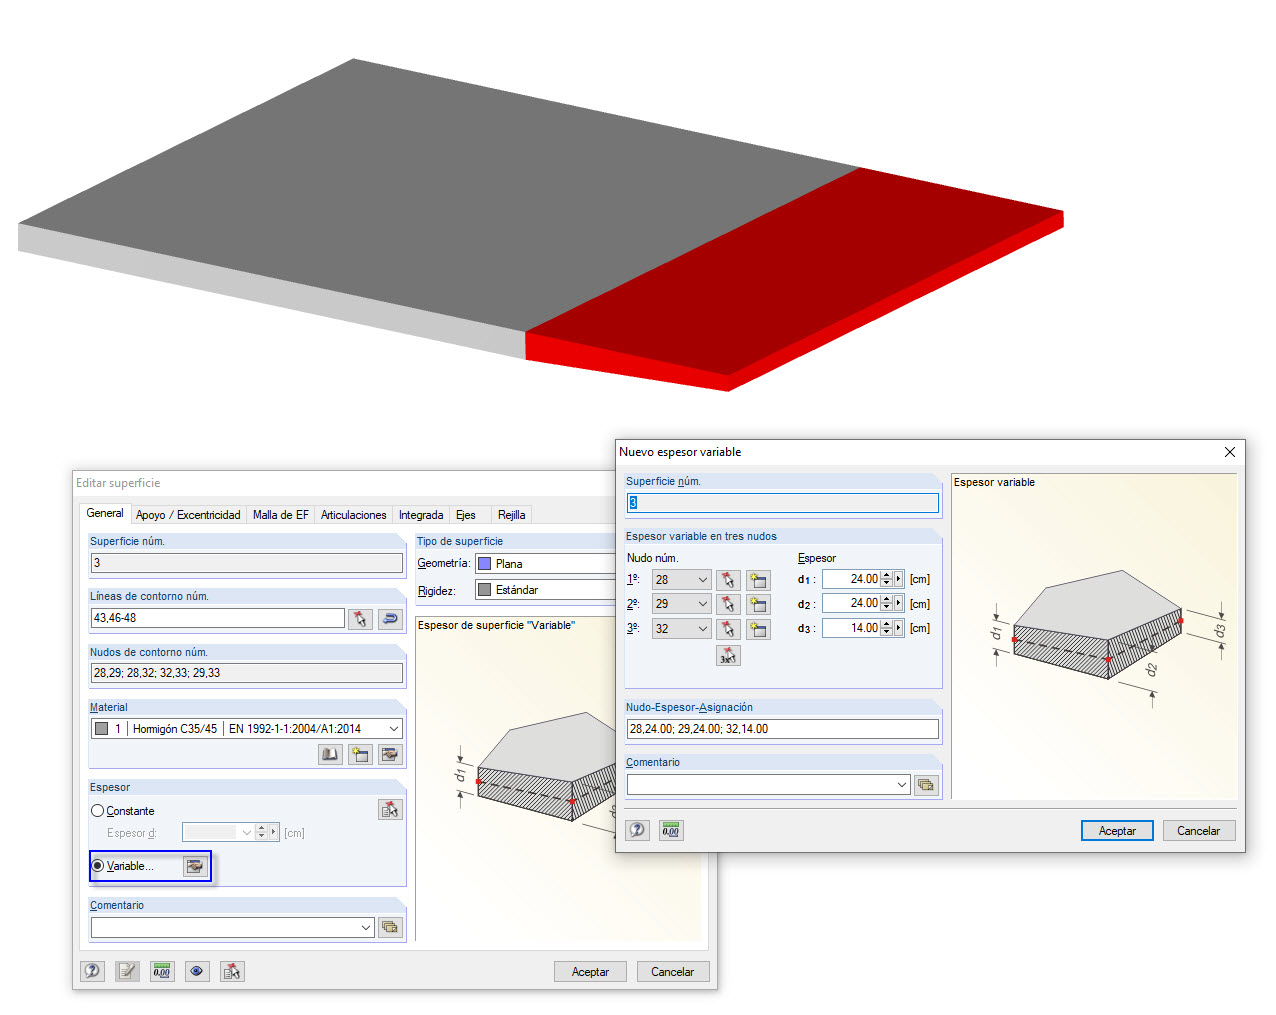Edit material icon under Material dropdown
Viewport: 1276px width, 1015px height.
(x=390, y=755)
